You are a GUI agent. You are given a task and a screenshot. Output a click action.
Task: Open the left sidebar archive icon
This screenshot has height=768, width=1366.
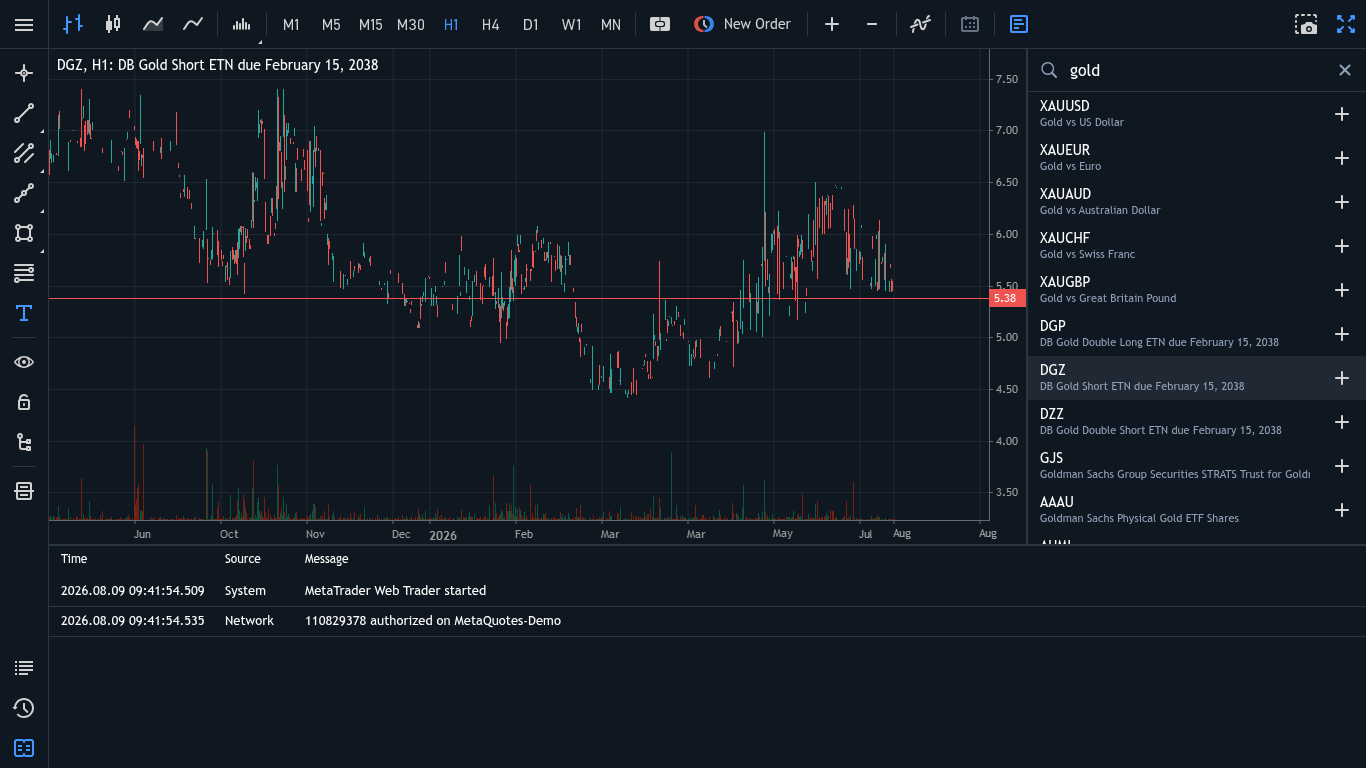[x=24, y=491]
